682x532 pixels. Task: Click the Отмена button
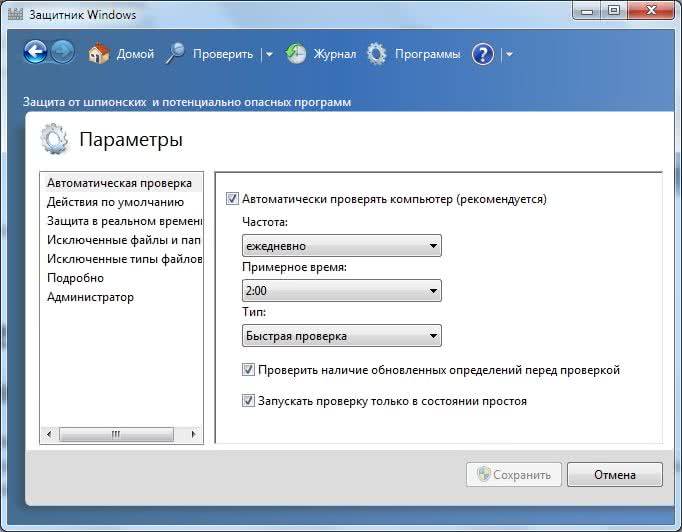(x=615, y=475)
